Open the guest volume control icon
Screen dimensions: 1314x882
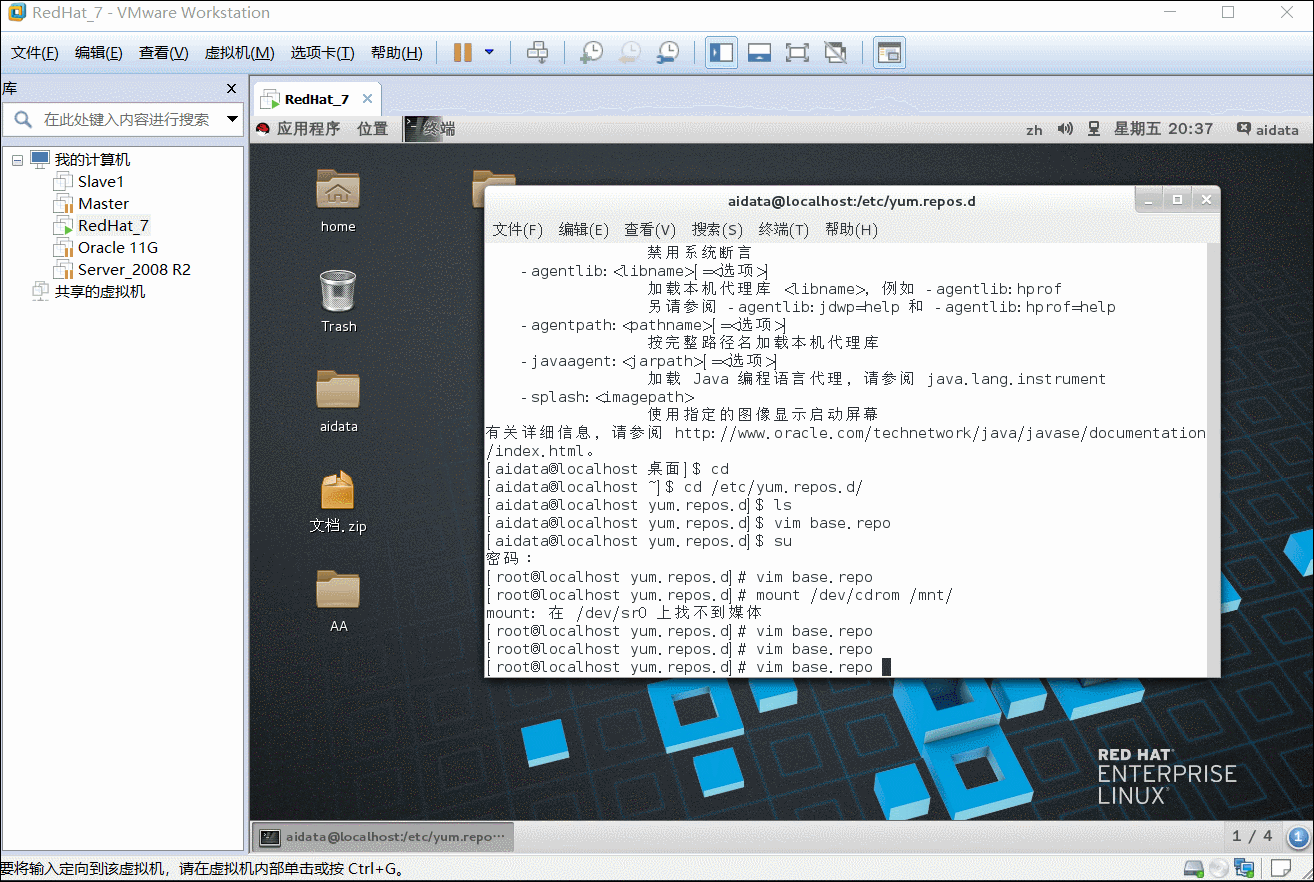pos(1065,129)
